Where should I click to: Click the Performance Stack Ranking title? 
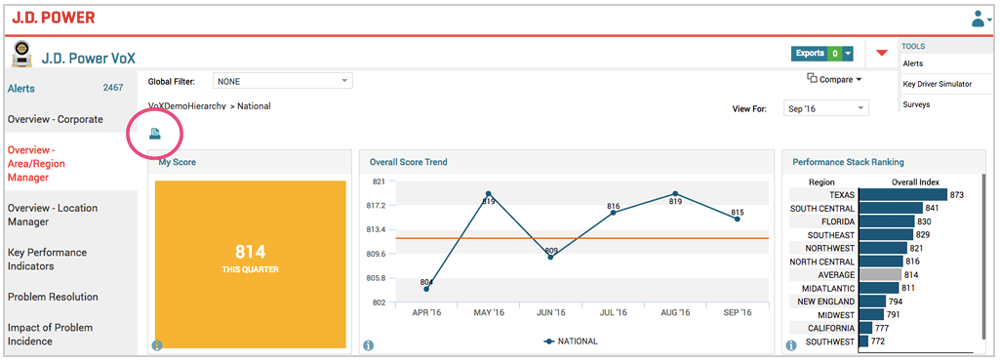[x=848, y=162]
